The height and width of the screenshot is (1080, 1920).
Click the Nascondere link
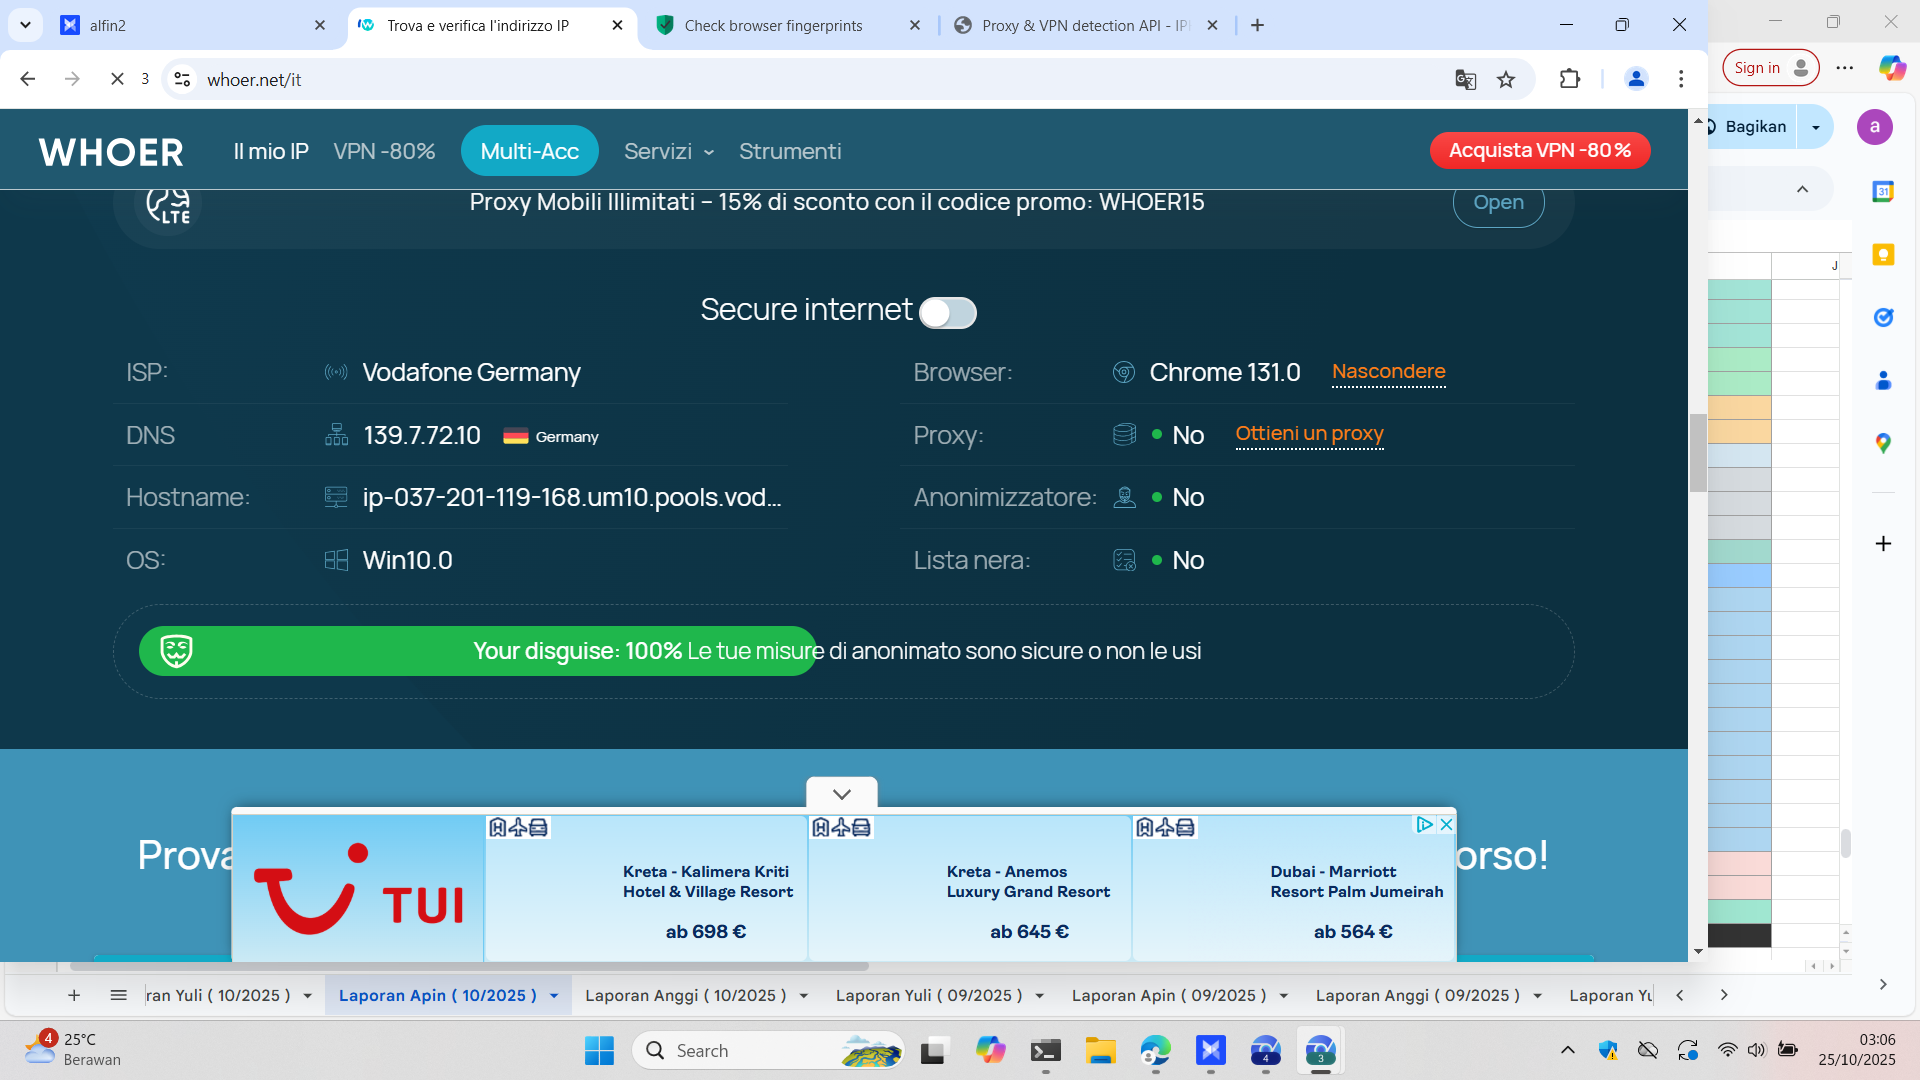point(1388,372)
